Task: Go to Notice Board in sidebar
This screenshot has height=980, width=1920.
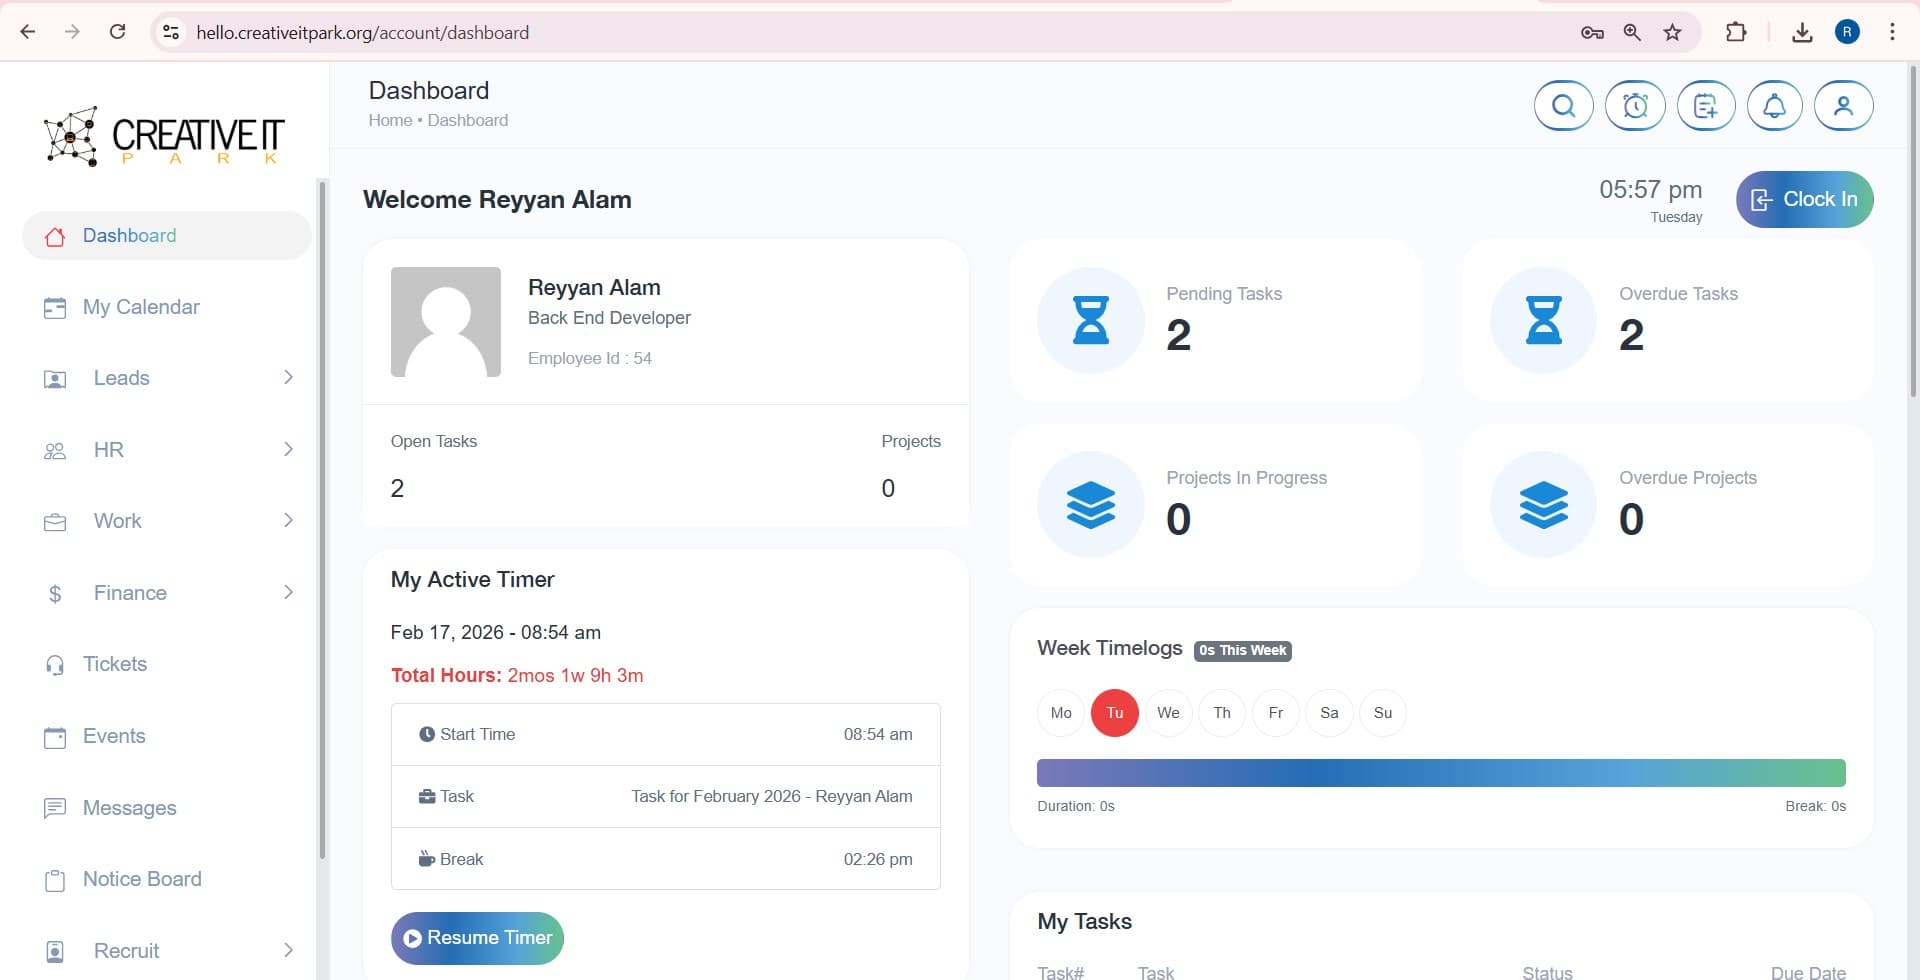Action: pos(142,879)
